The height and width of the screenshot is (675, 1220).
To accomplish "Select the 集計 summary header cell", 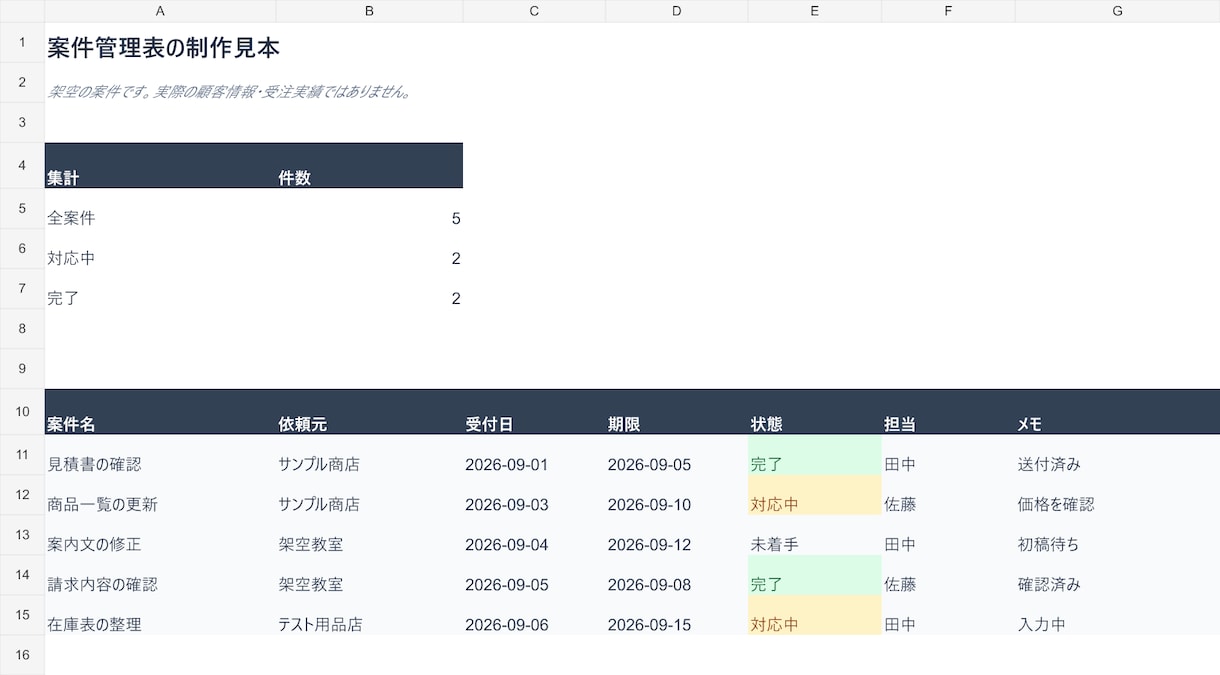I will [x=160, y=165].
